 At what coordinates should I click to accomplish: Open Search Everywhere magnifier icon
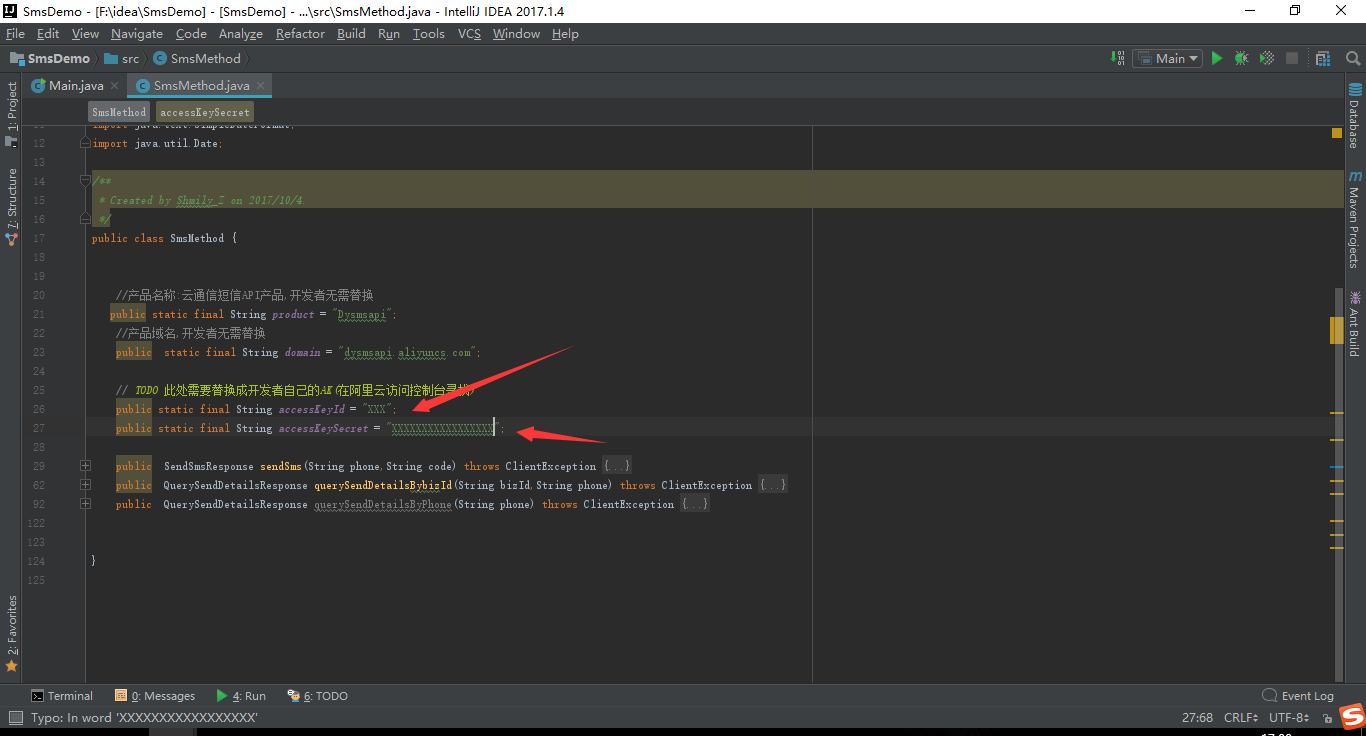point(1352,58)
